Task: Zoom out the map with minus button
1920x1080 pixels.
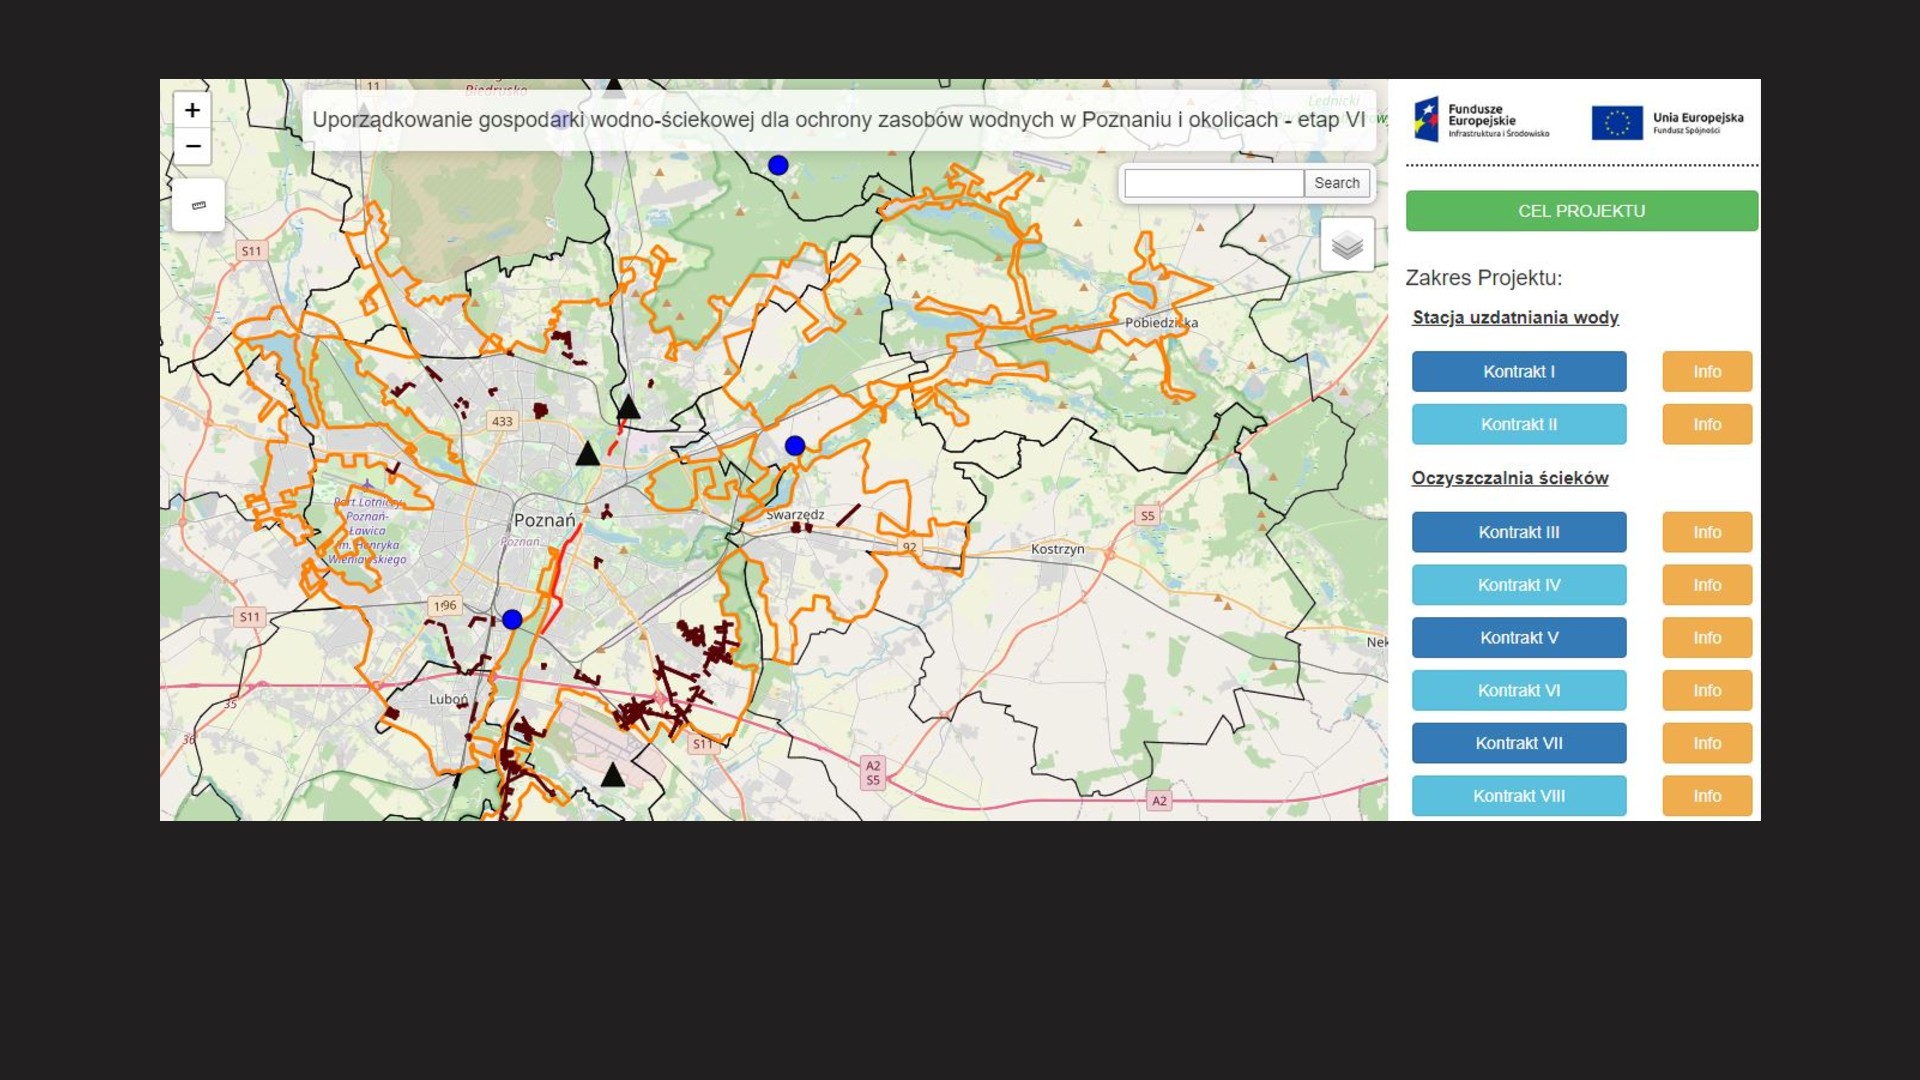Action: click(x=192, y=146)
